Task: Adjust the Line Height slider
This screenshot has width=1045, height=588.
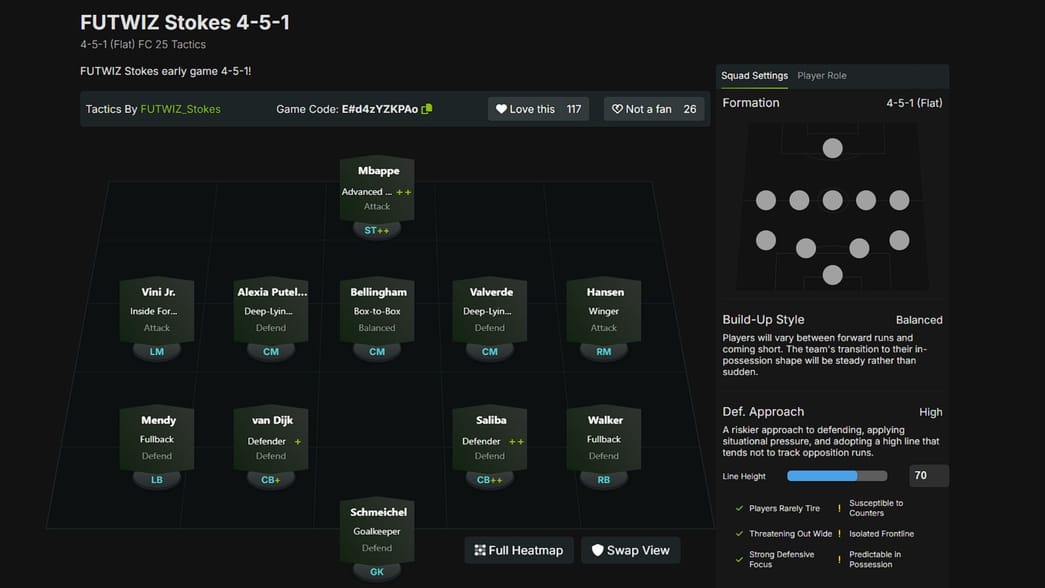Action: [x=837, y=476]
